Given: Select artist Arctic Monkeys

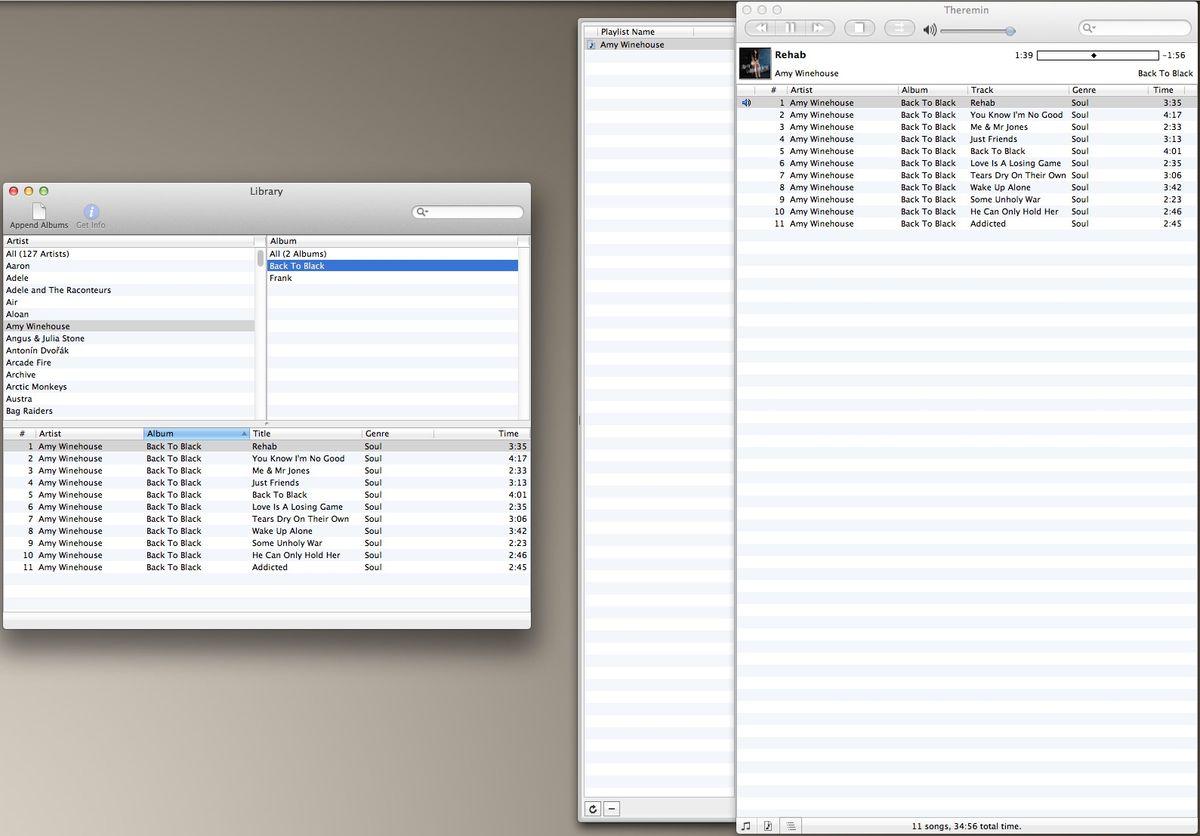Looking at the screenshot, I should 129,387.
